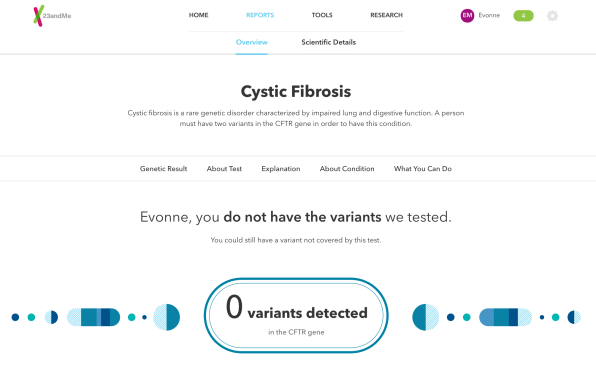Jump to About Condition section

347,169
